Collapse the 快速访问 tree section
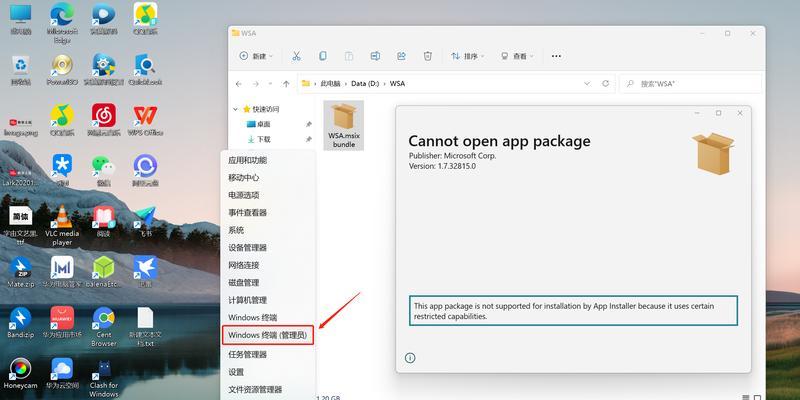Screen dimensions: 800x400 [x=236, y=109]
